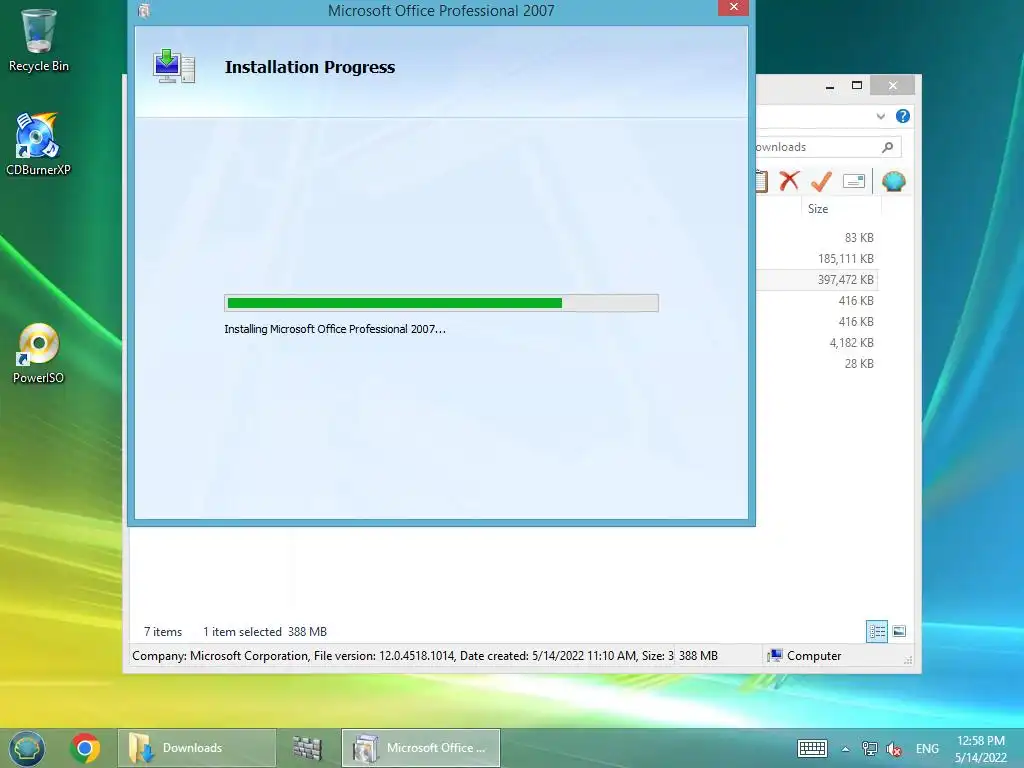
Task: Open the taskbar clock and date
Action: (980, 748)
